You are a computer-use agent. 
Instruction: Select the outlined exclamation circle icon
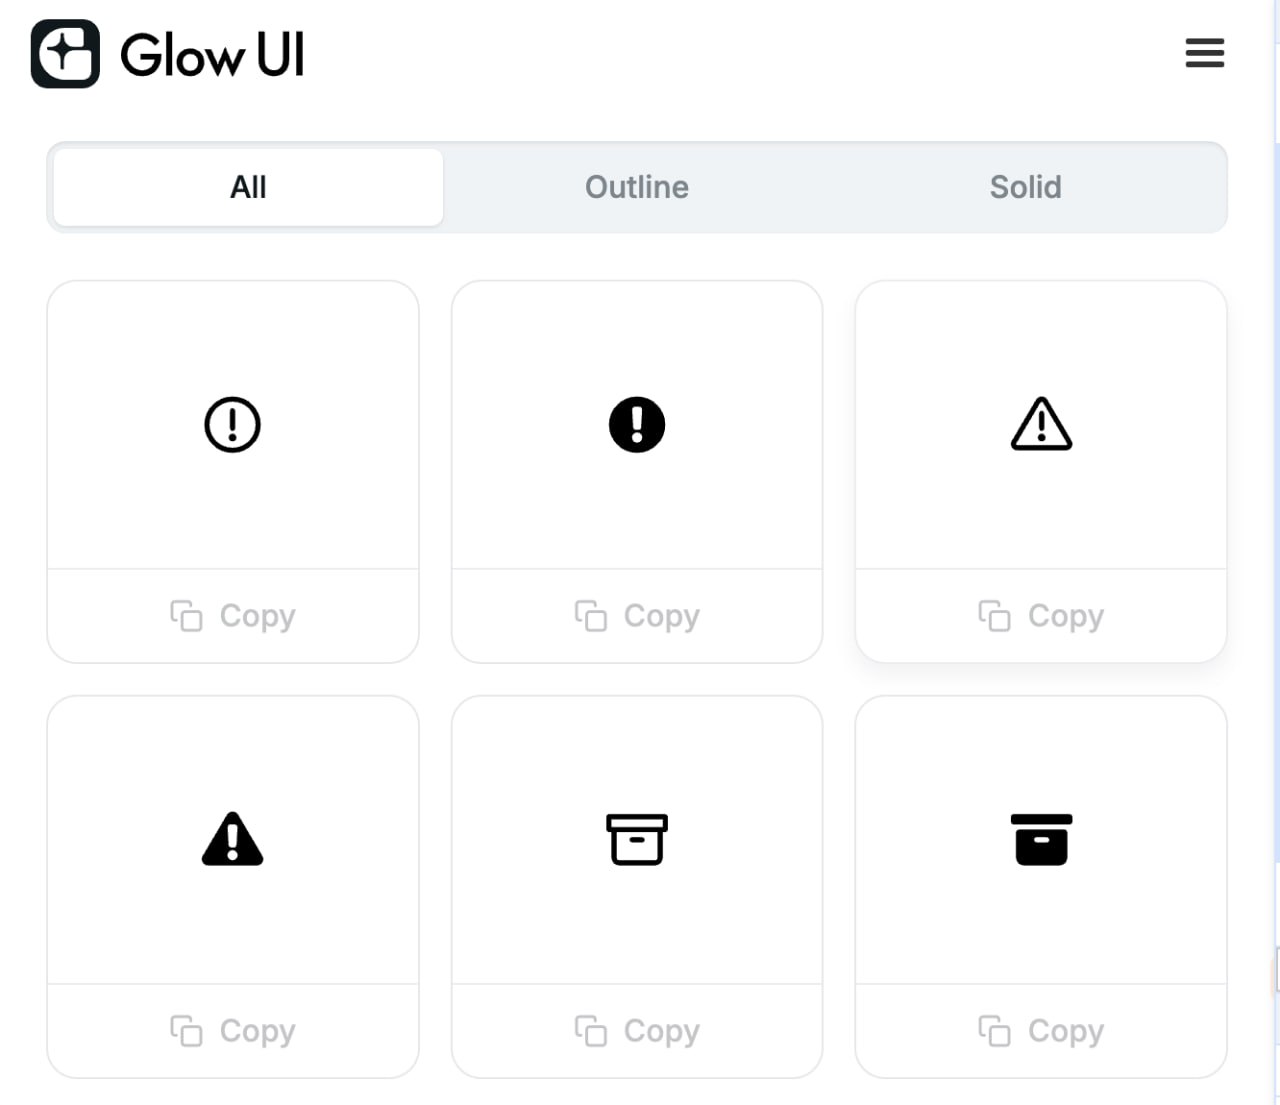click(233, 425)
